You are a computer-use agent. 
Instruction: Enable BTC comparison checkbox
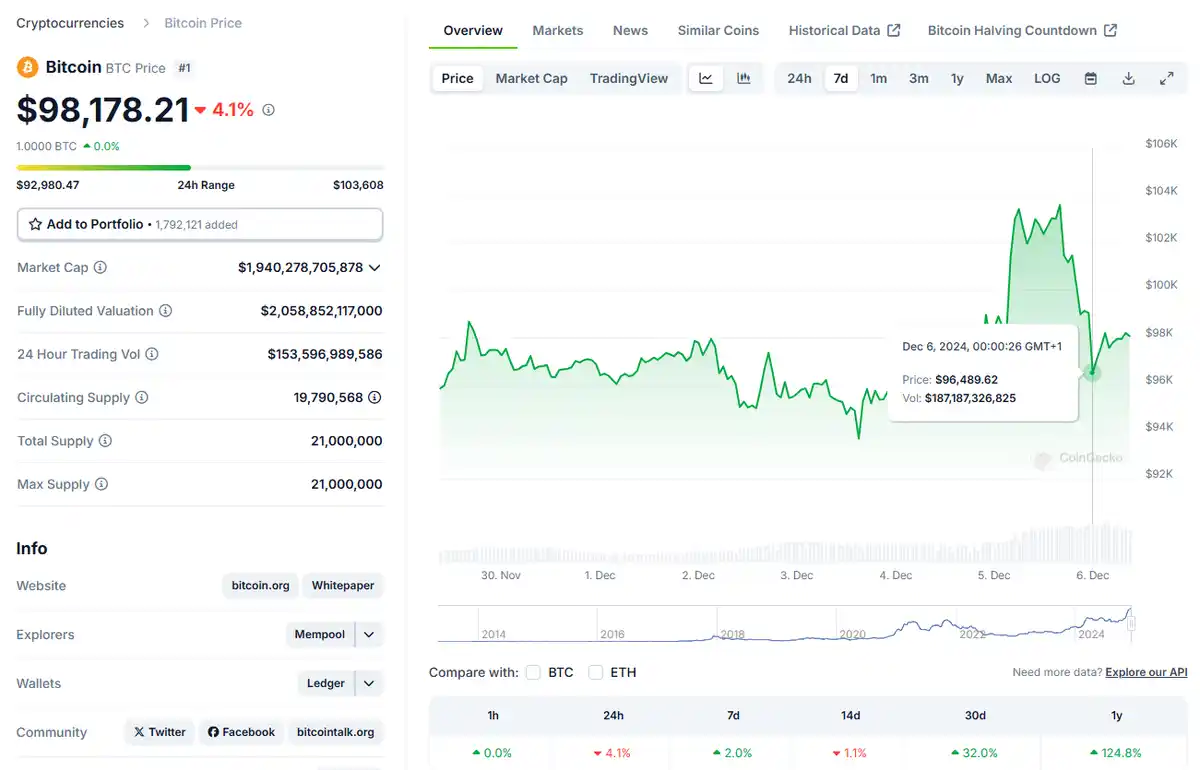533,672
